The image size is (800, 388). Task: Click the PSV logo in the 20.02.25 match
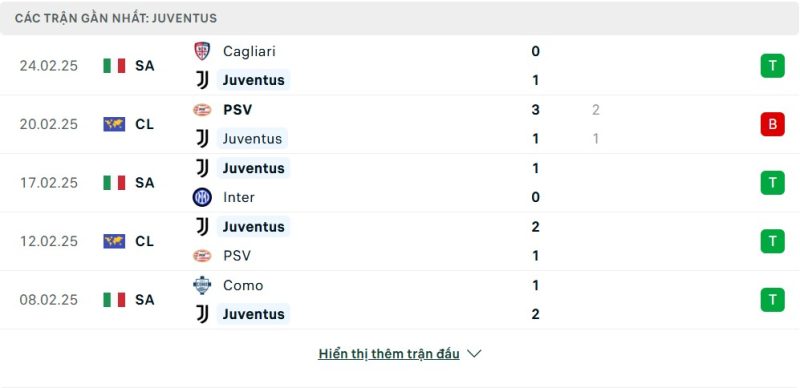click(x=202, y=110)
